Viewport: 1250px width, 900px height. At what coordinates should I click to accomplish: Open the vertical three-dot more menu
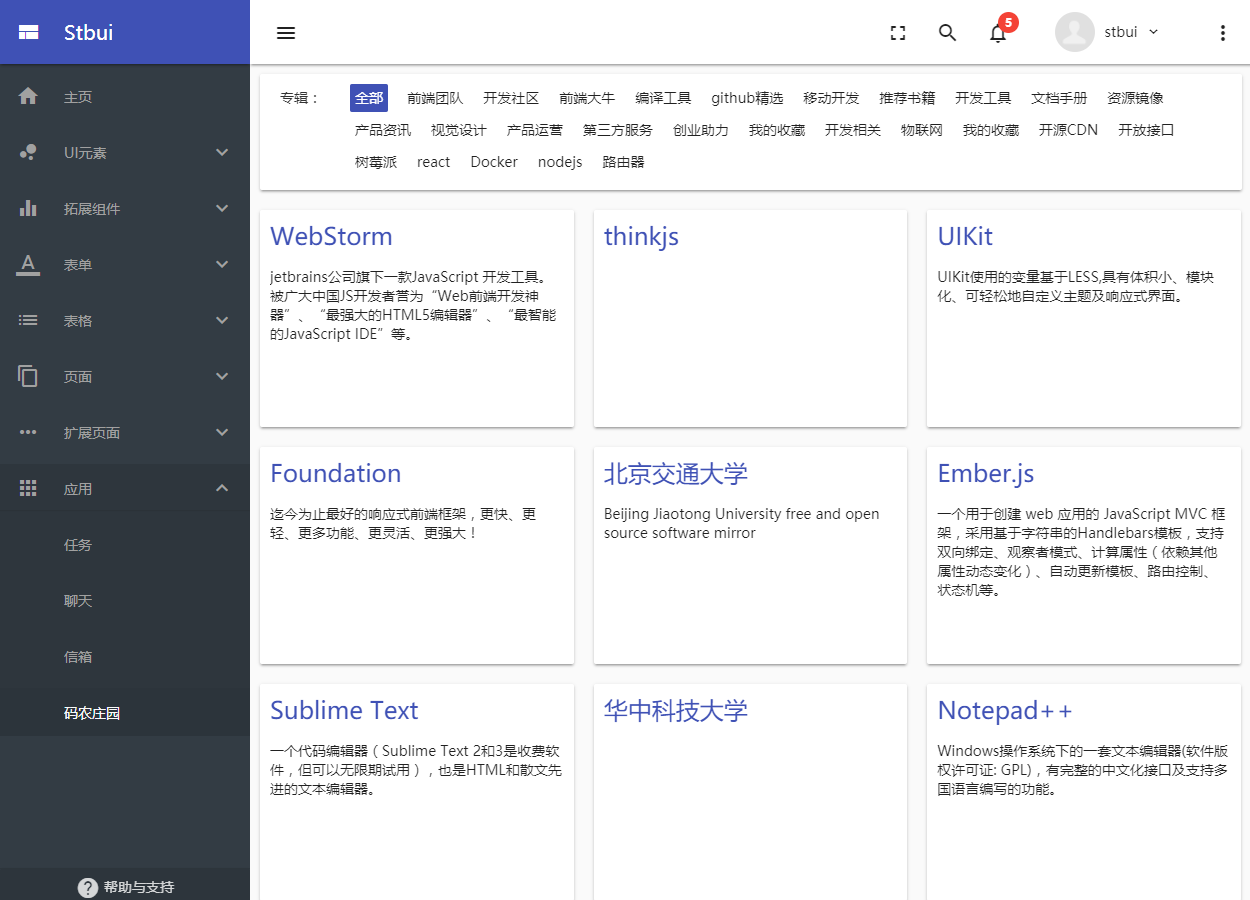click(x=1222, y=33)
